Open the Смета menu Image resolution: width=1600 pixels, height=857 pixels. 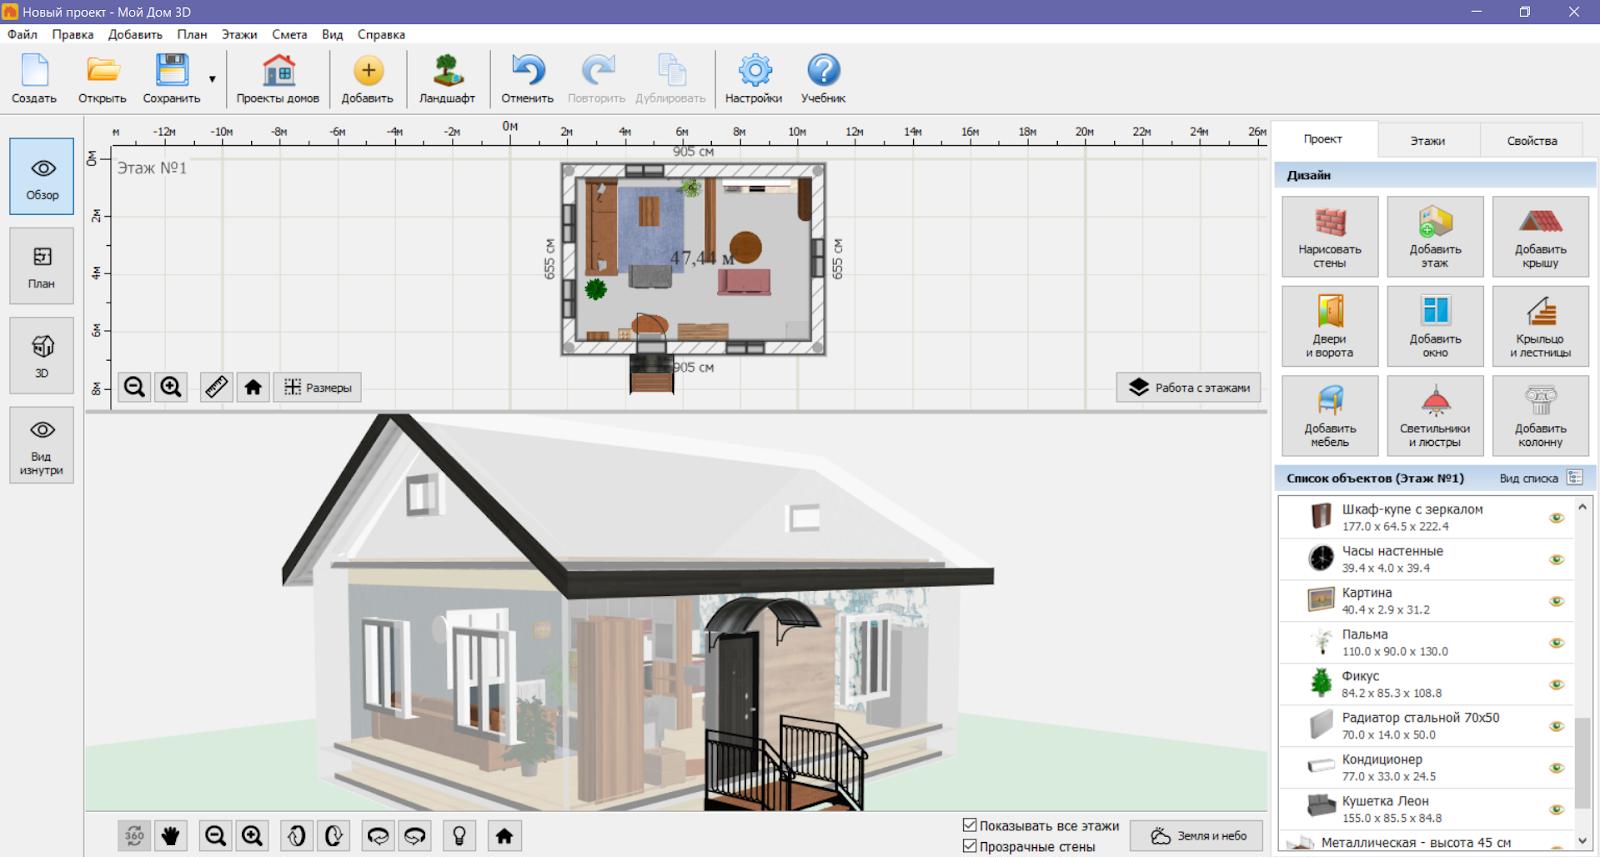[x=289, y=34]
